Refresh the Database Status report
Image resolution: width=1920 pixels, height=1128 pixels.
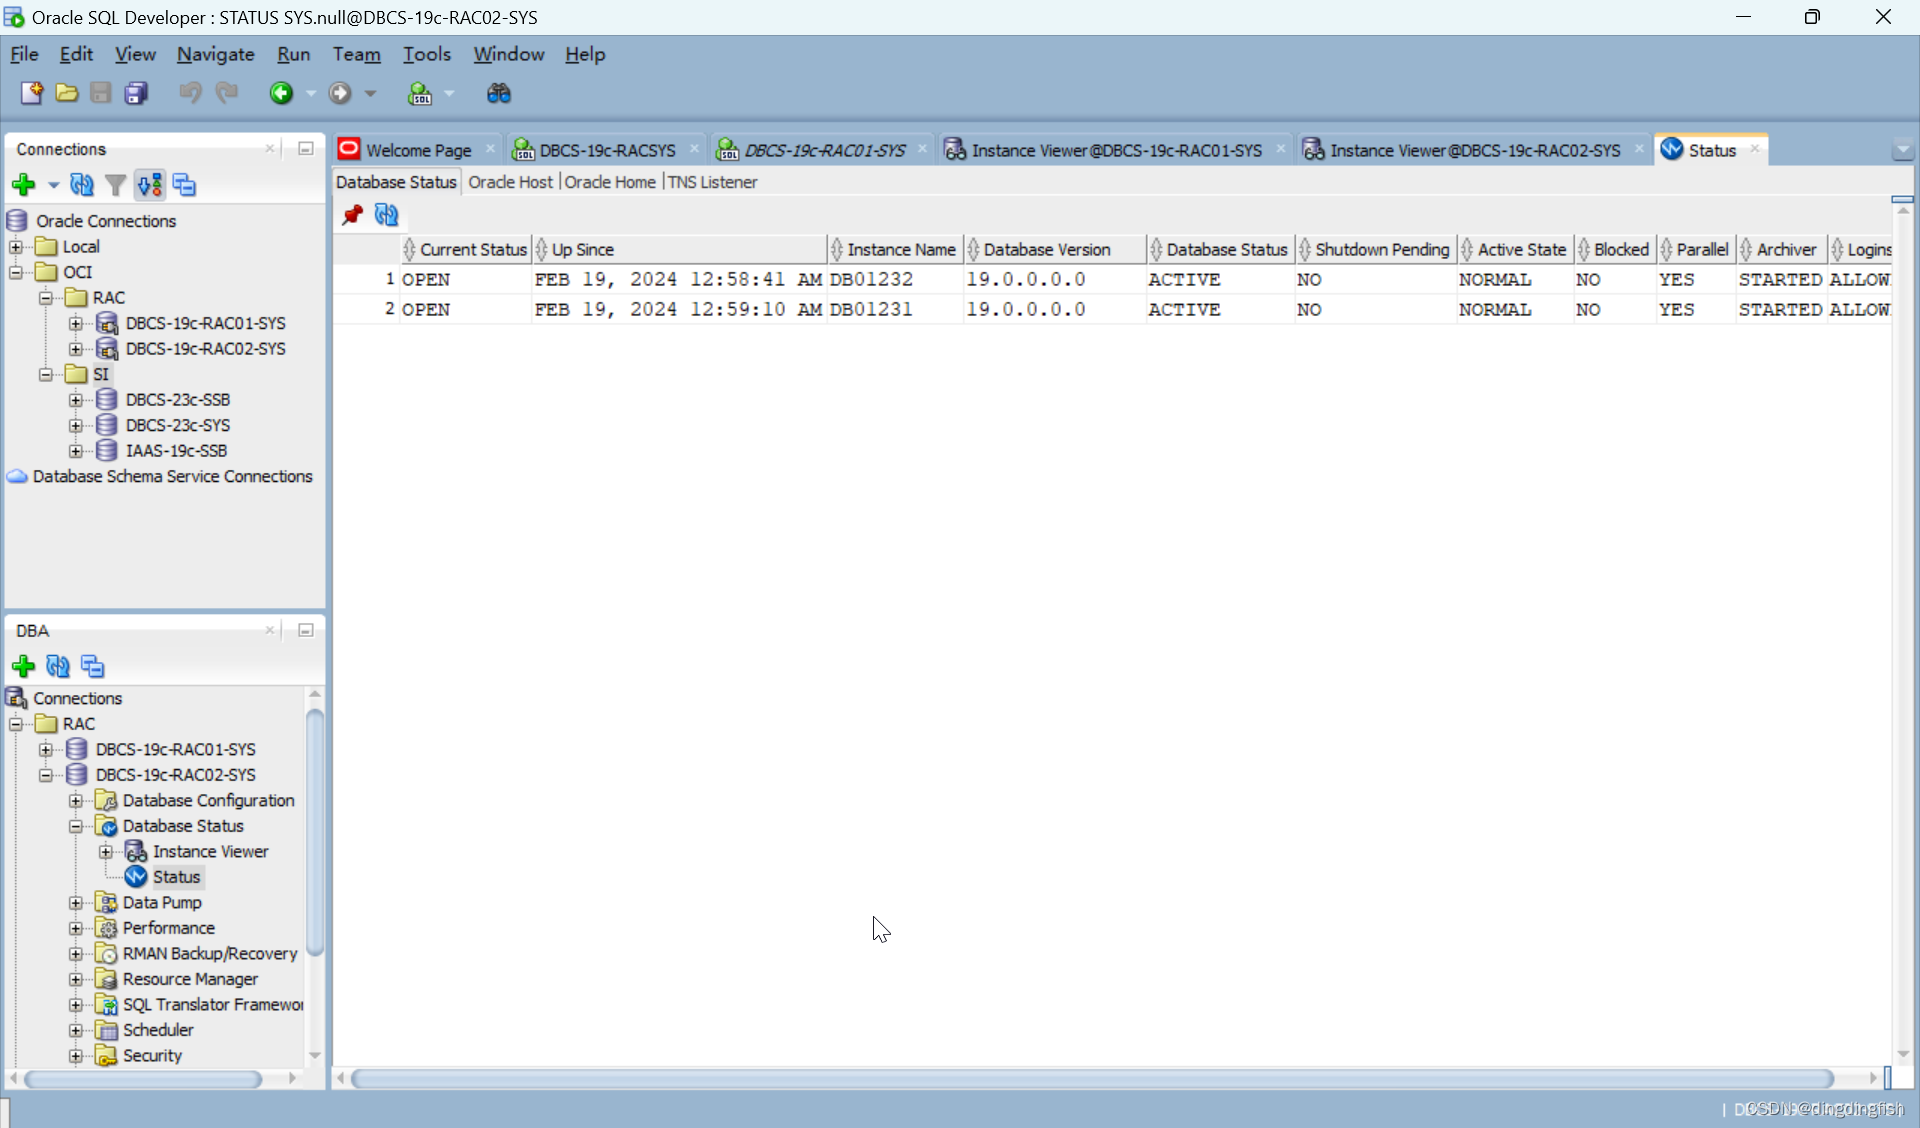pyautogui.click(x=386, y=215)
